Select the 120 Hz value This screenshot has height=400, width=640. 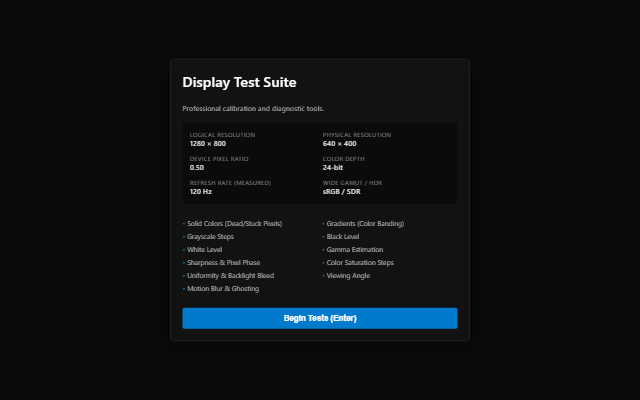tap(200, 192)
